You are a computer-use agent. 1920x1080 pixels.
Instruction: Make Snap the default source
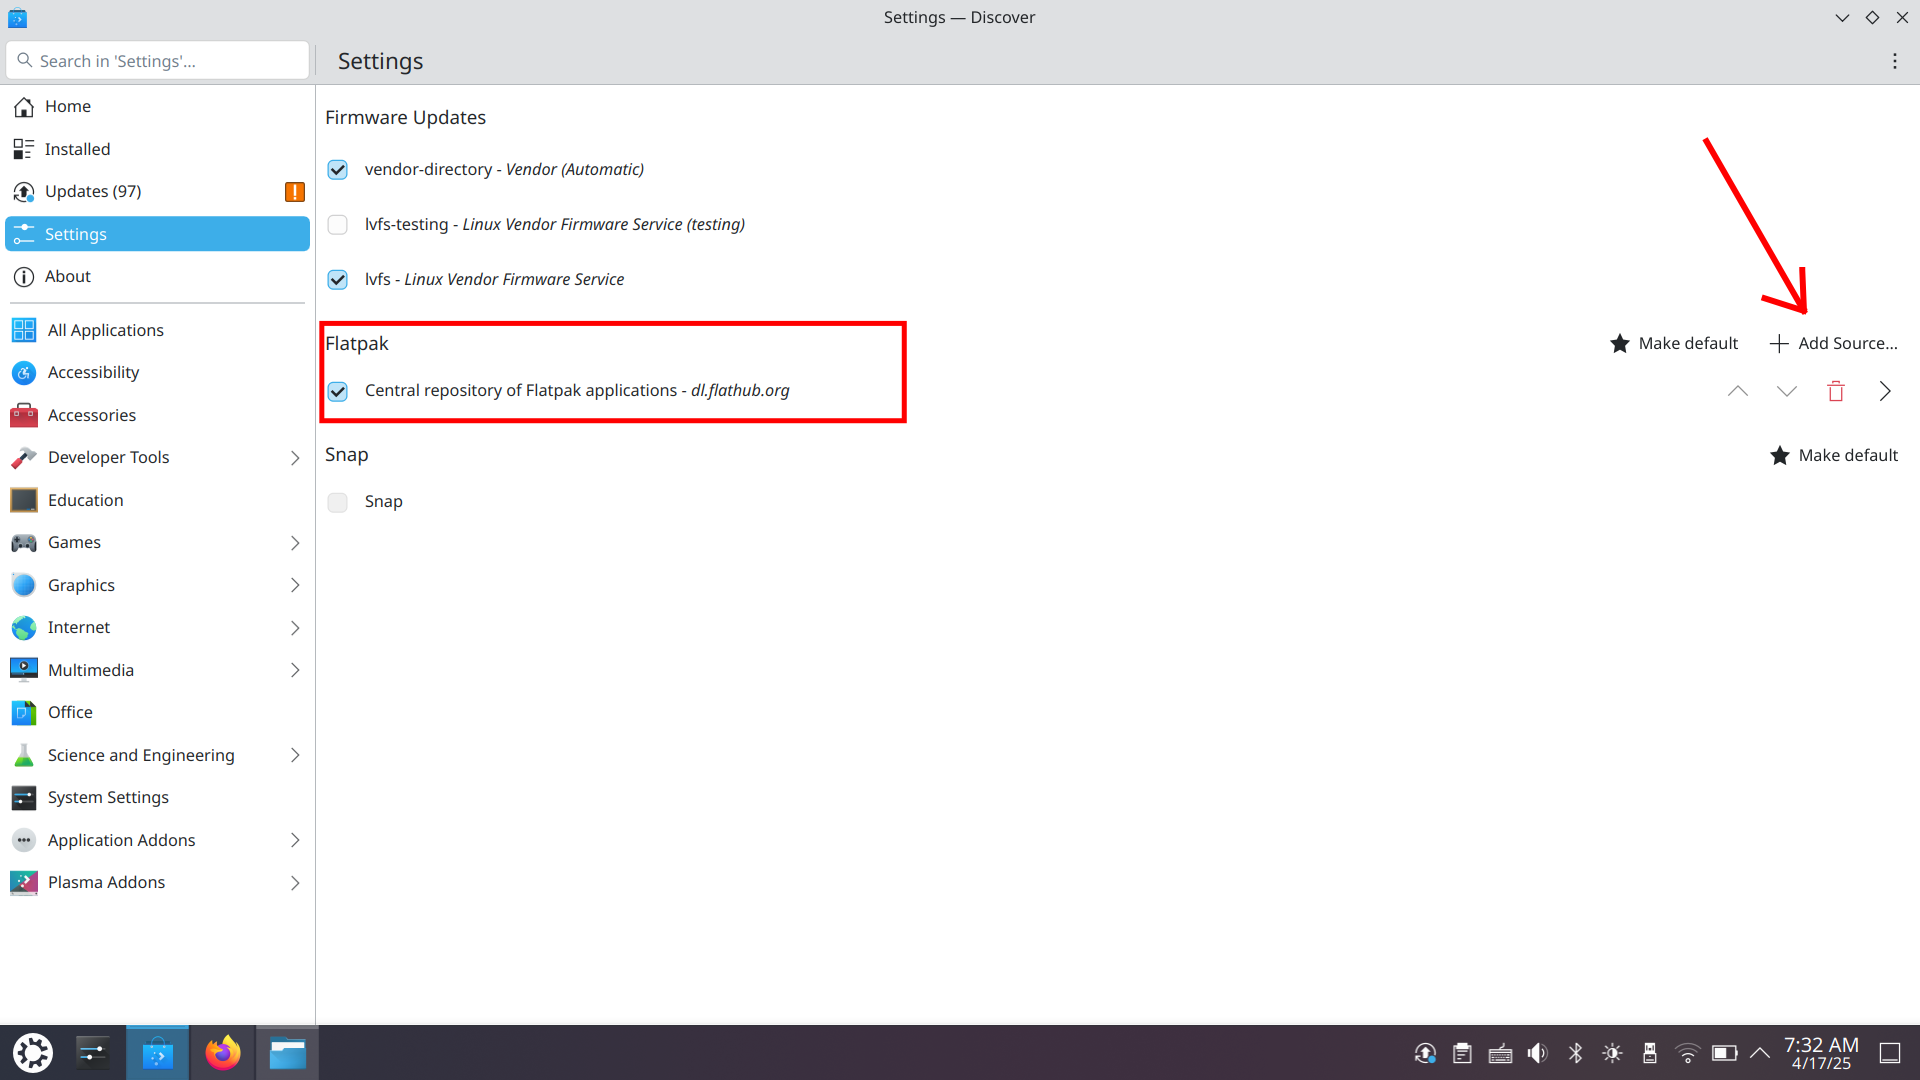tap(1834, 455)
